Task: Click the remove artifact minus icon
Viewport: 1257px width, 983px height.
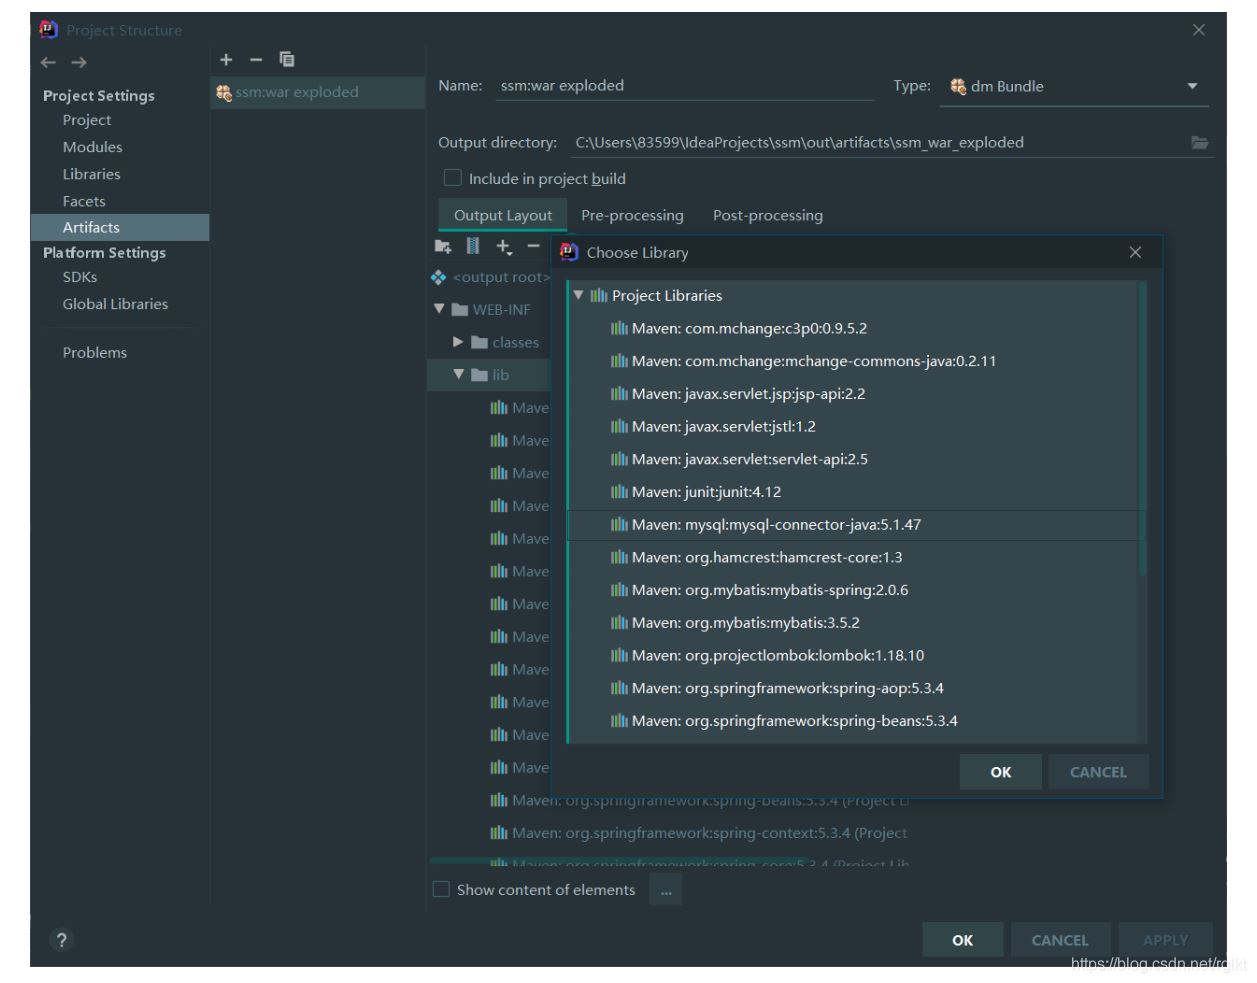Action: pos(256,60)
